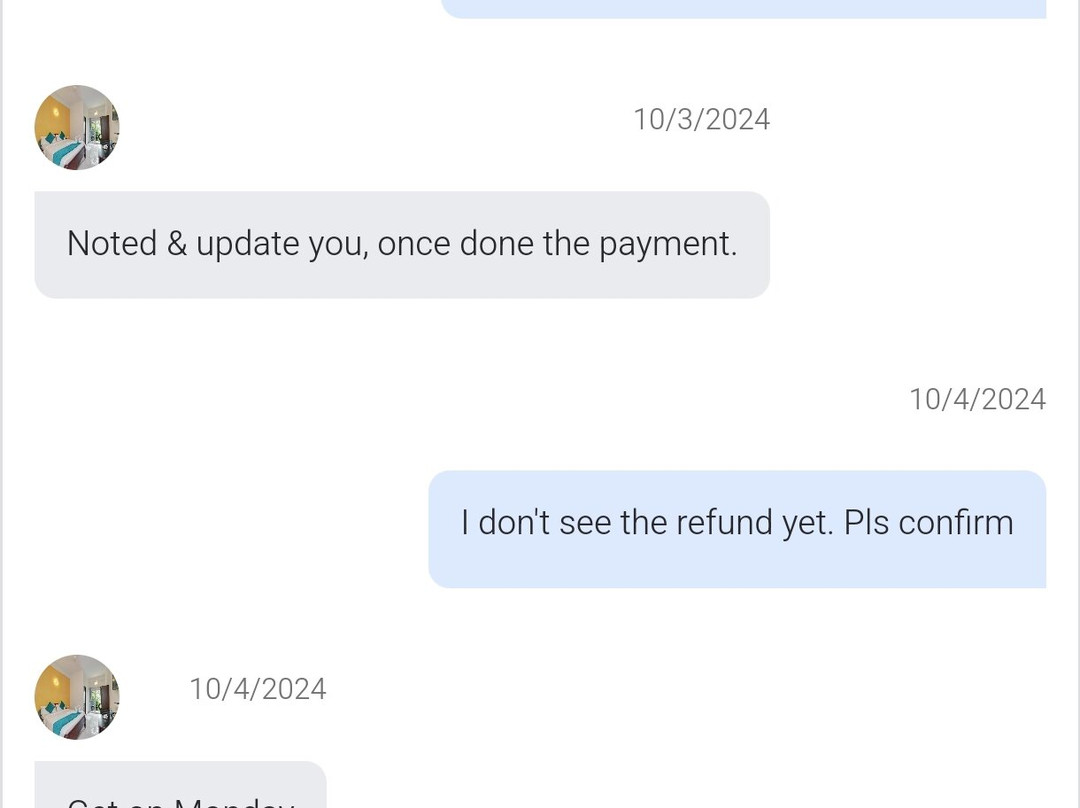1080x808 pixels.
Task: Click the word "payment" in the received message
Action: (x=667, y=245)
